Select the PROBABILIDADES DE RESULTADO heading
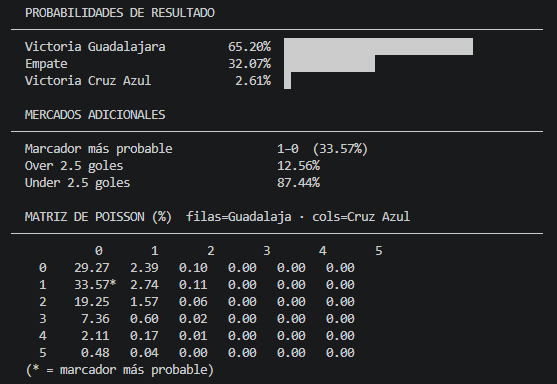The width and height of the screenshot is (557, 384). point(120,13)
